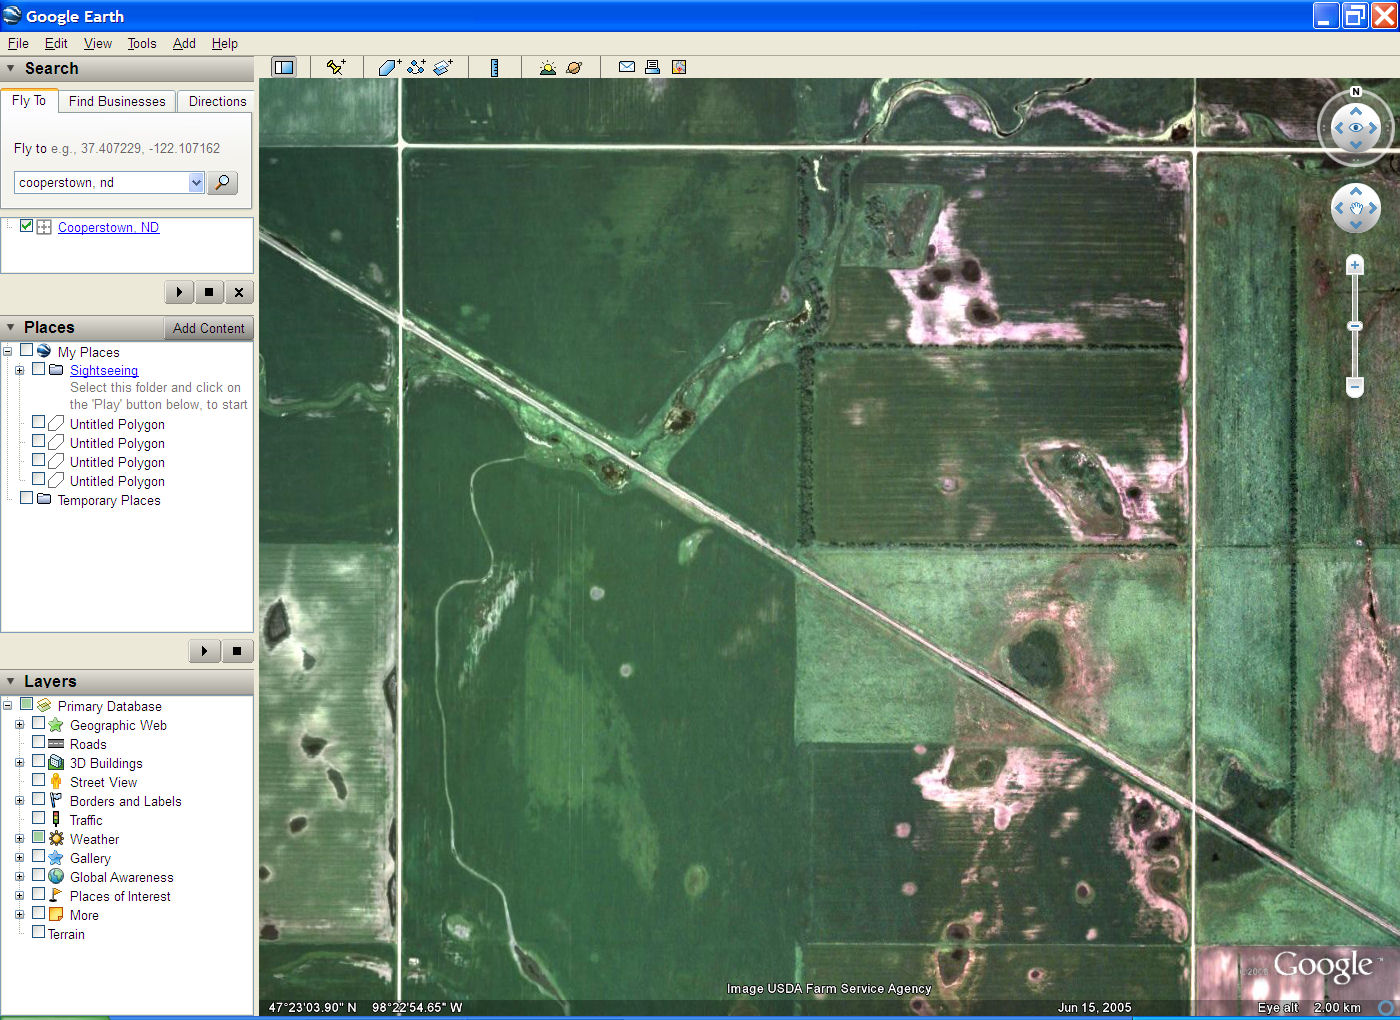The width and height of the screenshot is (1400, 1020).
Task: Select the Add Polygon tool
Action: pos(389,67)
